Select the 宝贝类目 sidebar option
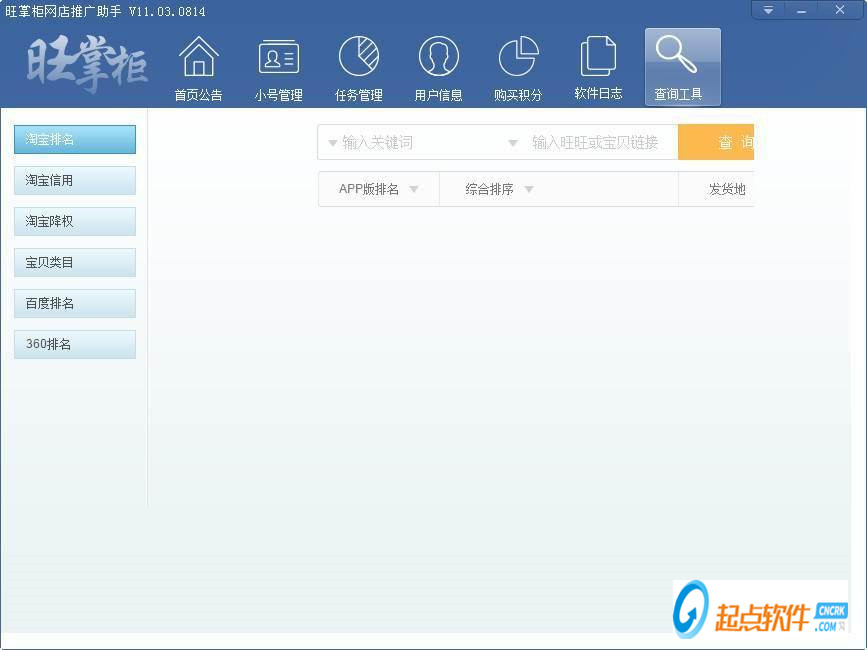867x650 pixels. 74,262
